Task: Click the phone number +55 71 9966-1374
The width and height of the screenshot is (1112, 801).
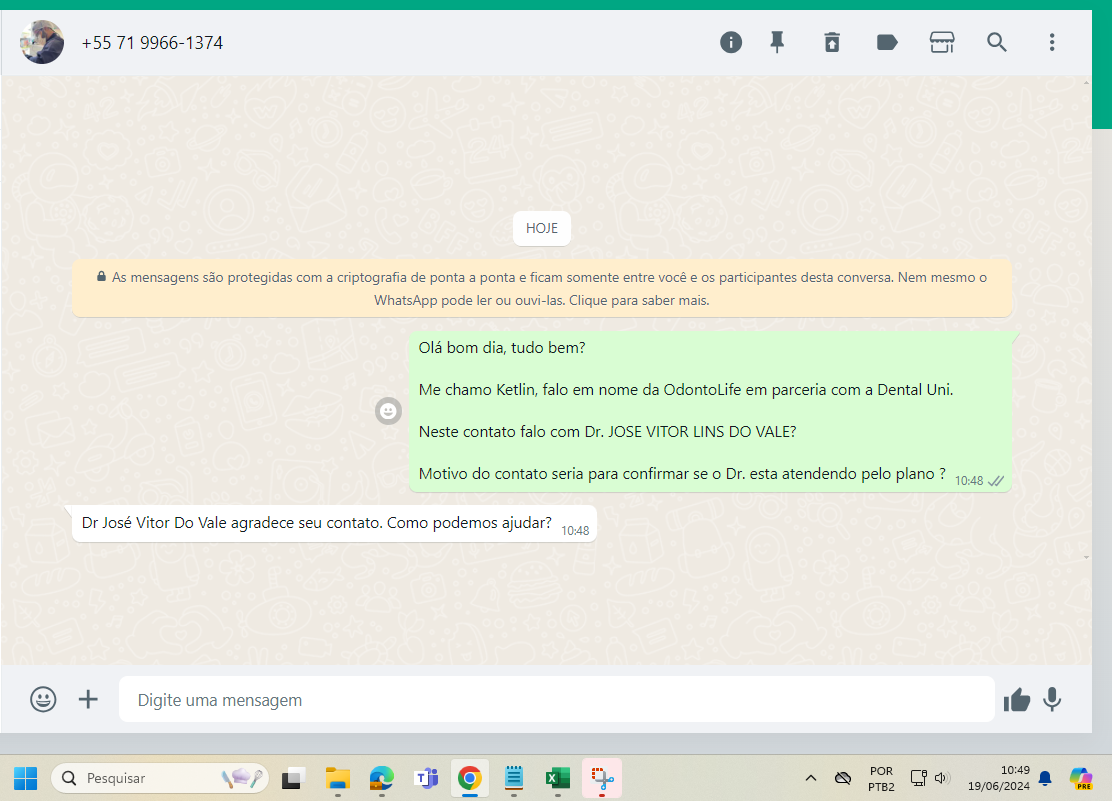Action: 152,43
